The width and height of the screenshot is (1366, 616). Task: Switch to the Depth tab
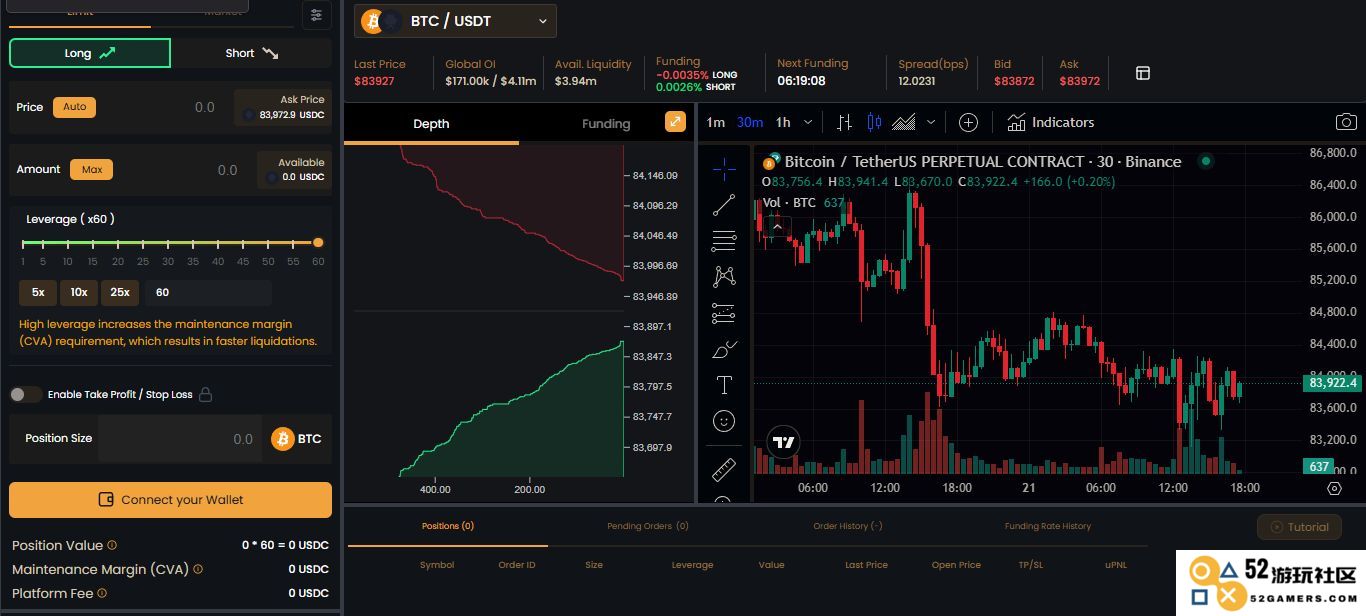(431, 124)
